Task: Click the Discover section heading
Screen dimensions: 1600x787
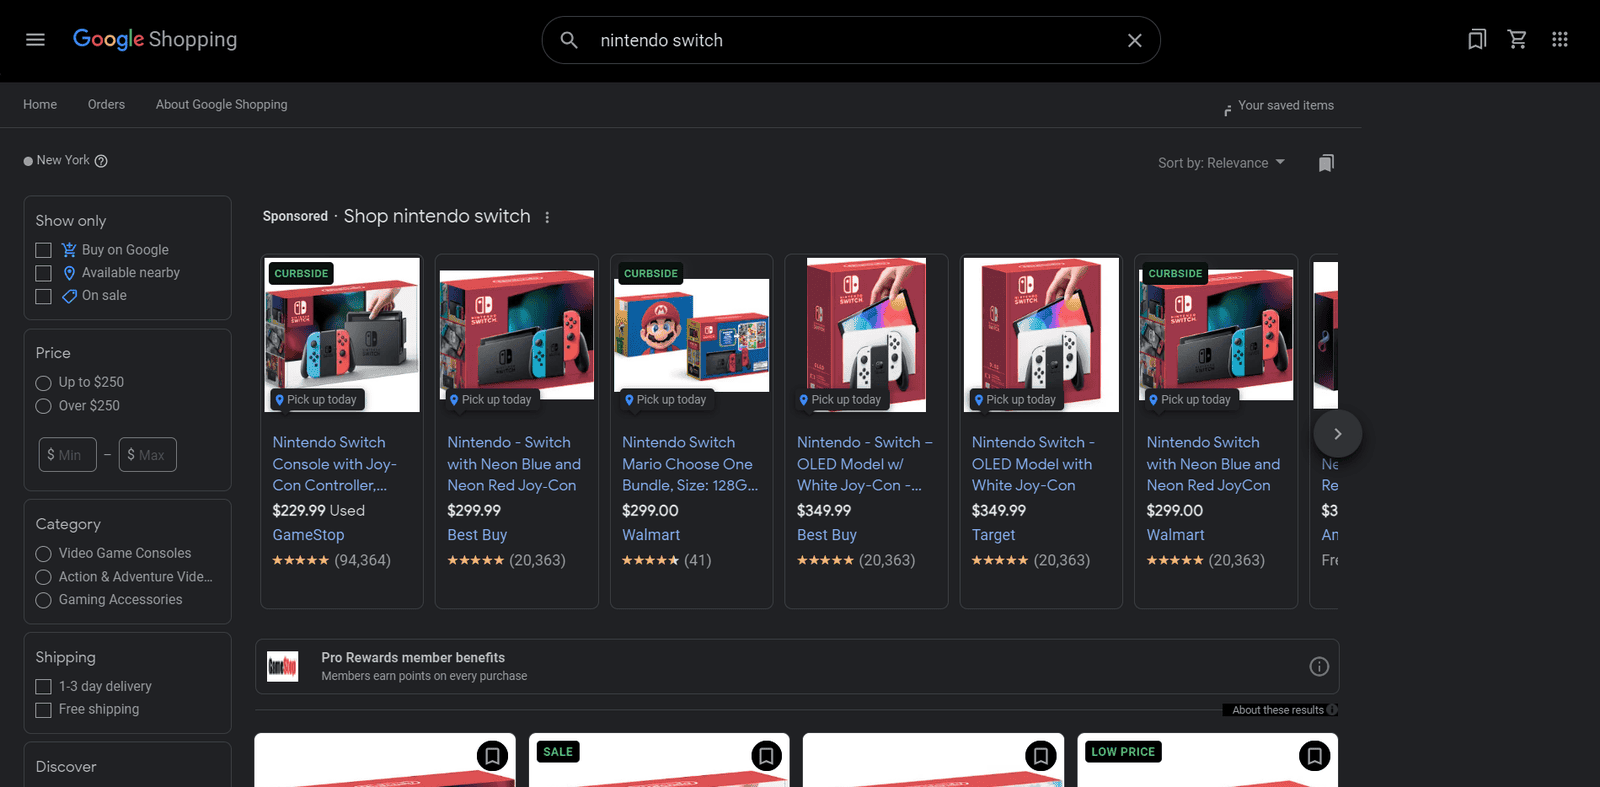Action: click(x=66, y=767)
